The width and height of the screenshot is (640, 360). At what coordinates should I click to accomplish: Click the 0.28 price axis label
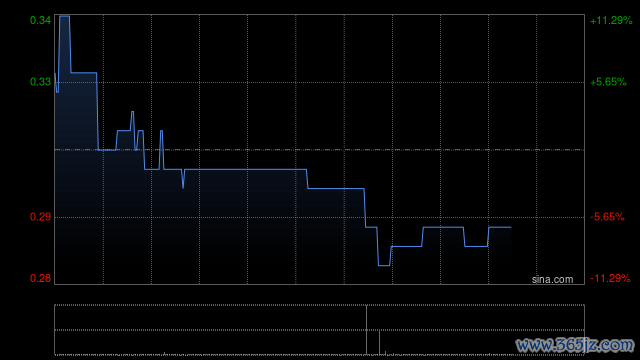(x=40, y=278)
